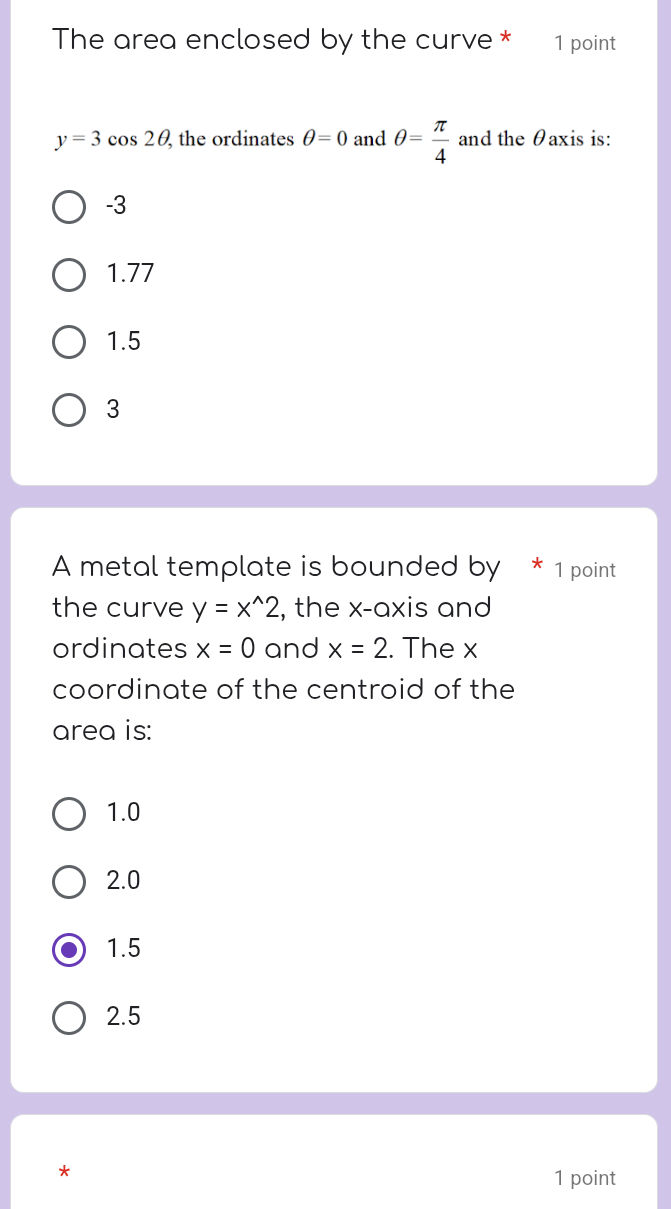Image resolution: width=671 pixels, height=1209 pixels.
Task: Click the label text next to 2.5
Action: tap(124, 1017)
